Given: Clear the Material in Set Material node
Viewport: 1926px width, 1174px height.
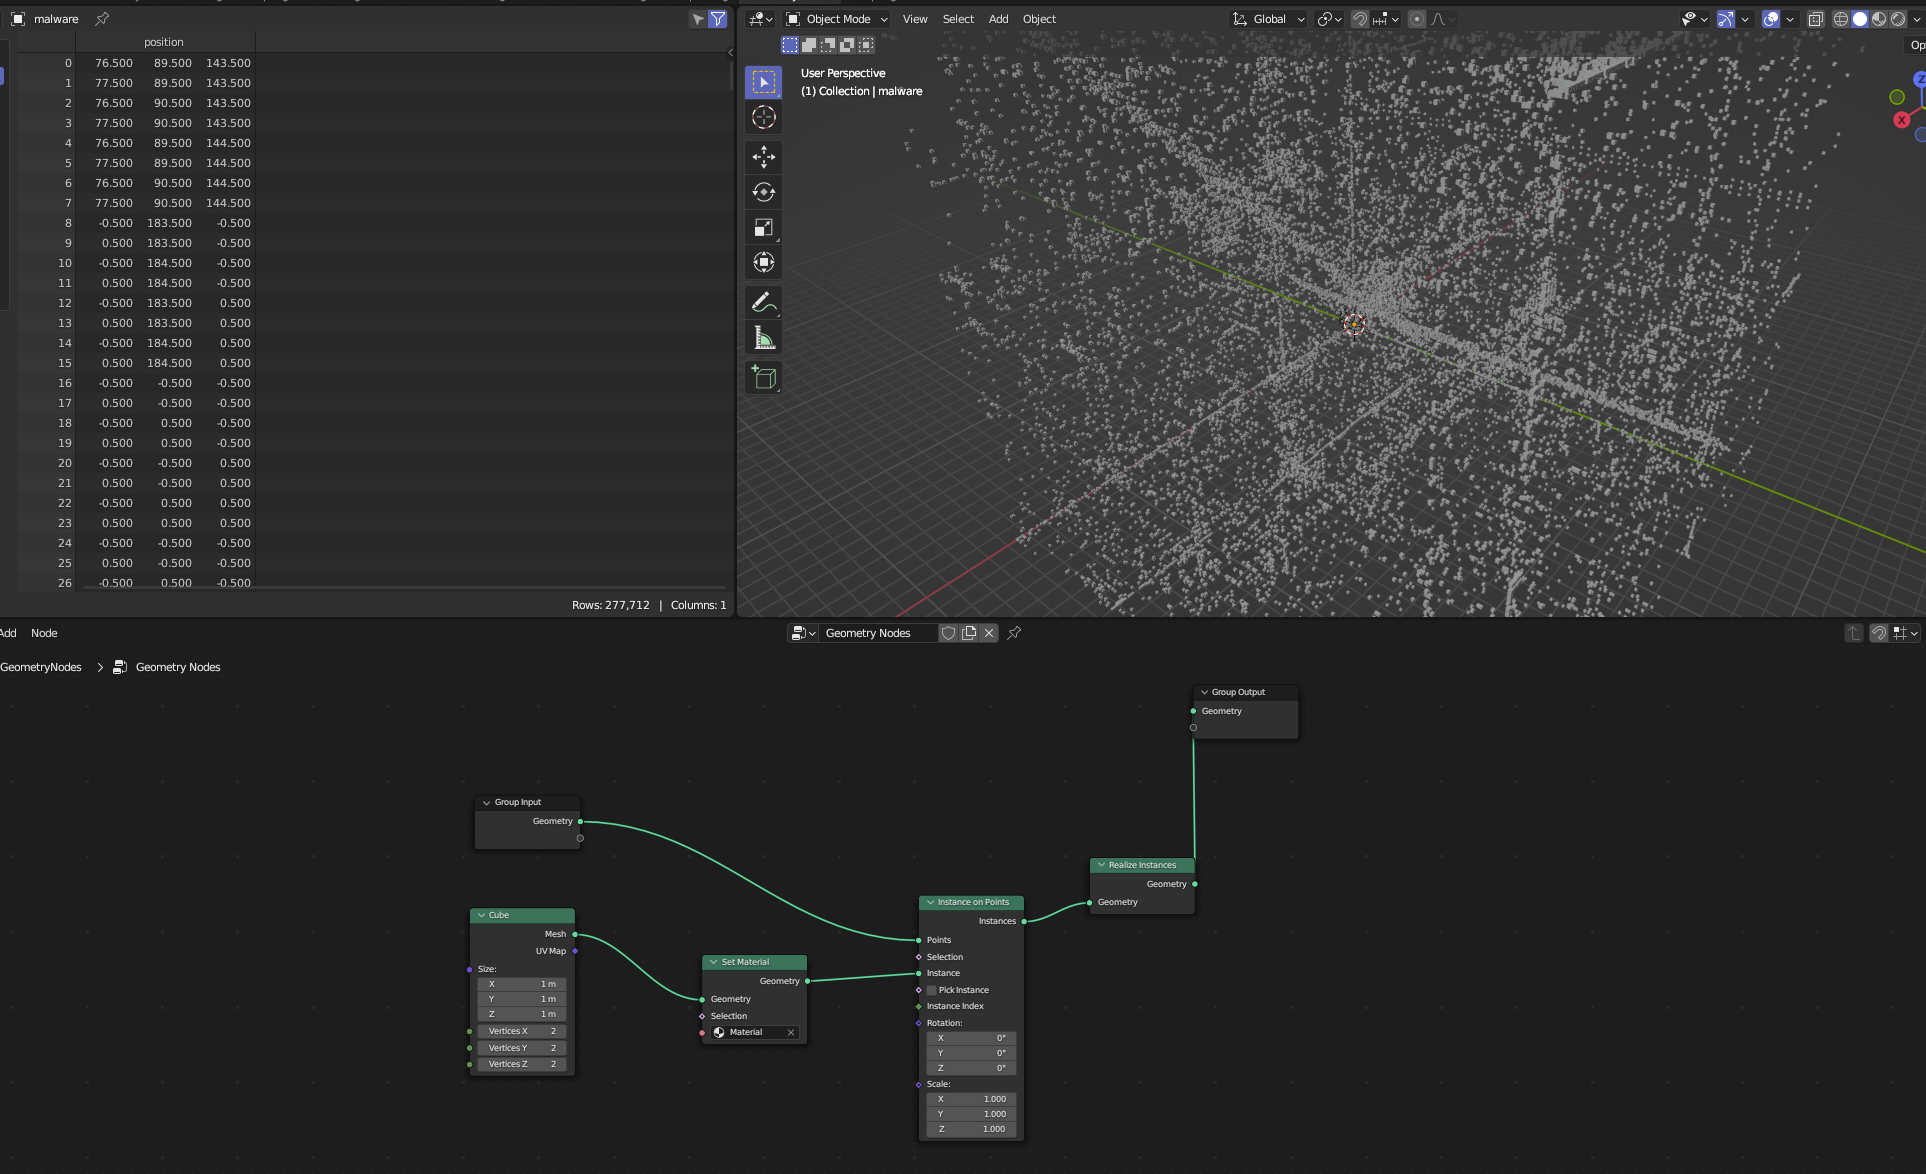Looking at the screenshot, I should [791, 1032].
